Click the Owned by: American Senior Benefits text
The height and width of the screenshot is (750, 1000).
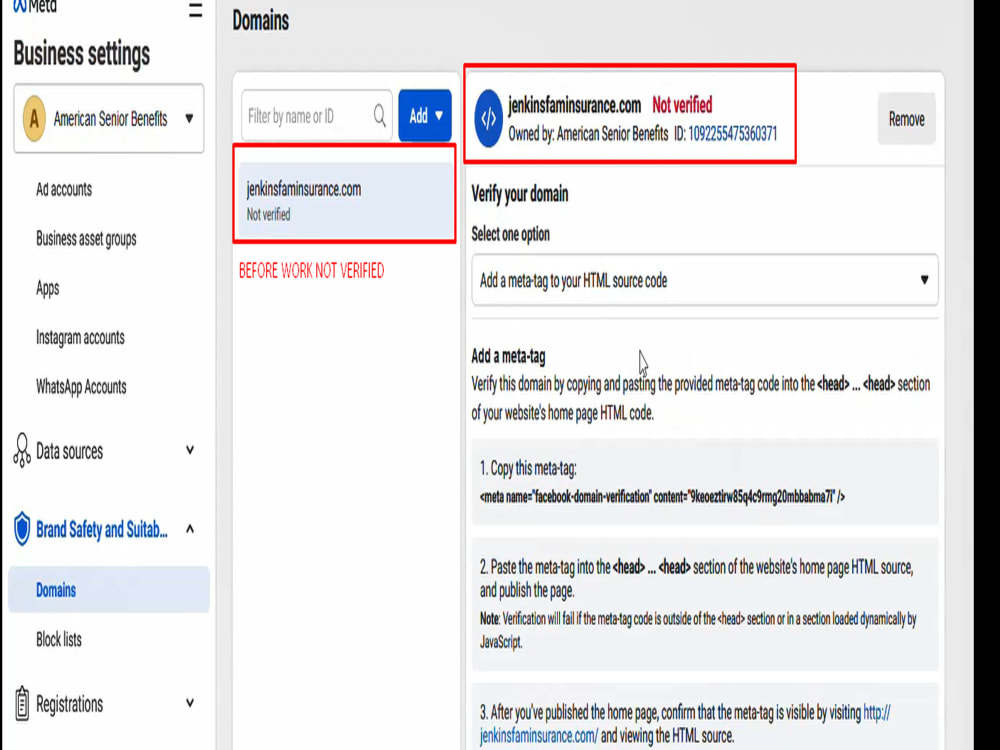[588, 134]
